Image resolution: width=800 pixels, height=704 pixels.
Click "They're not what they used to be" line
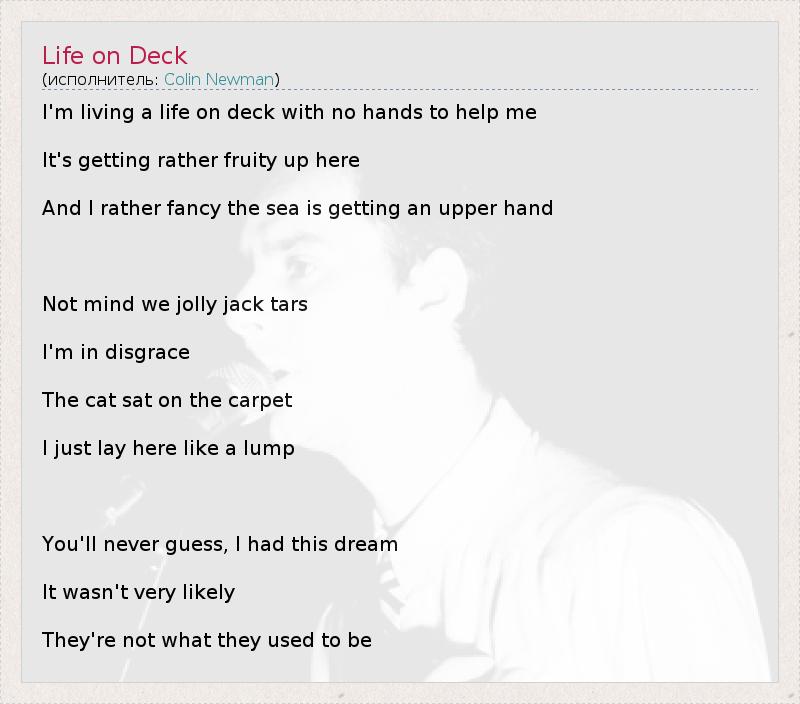tap(206, 640)
